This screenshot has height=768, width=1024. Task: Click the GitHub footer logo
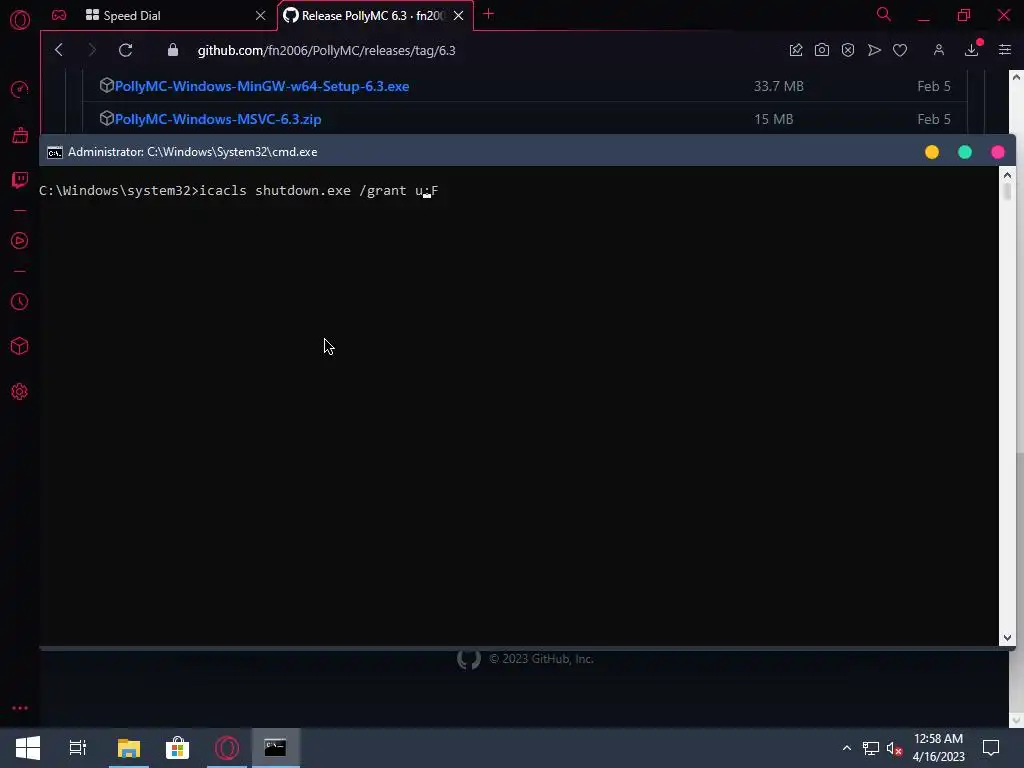[468, 658]
